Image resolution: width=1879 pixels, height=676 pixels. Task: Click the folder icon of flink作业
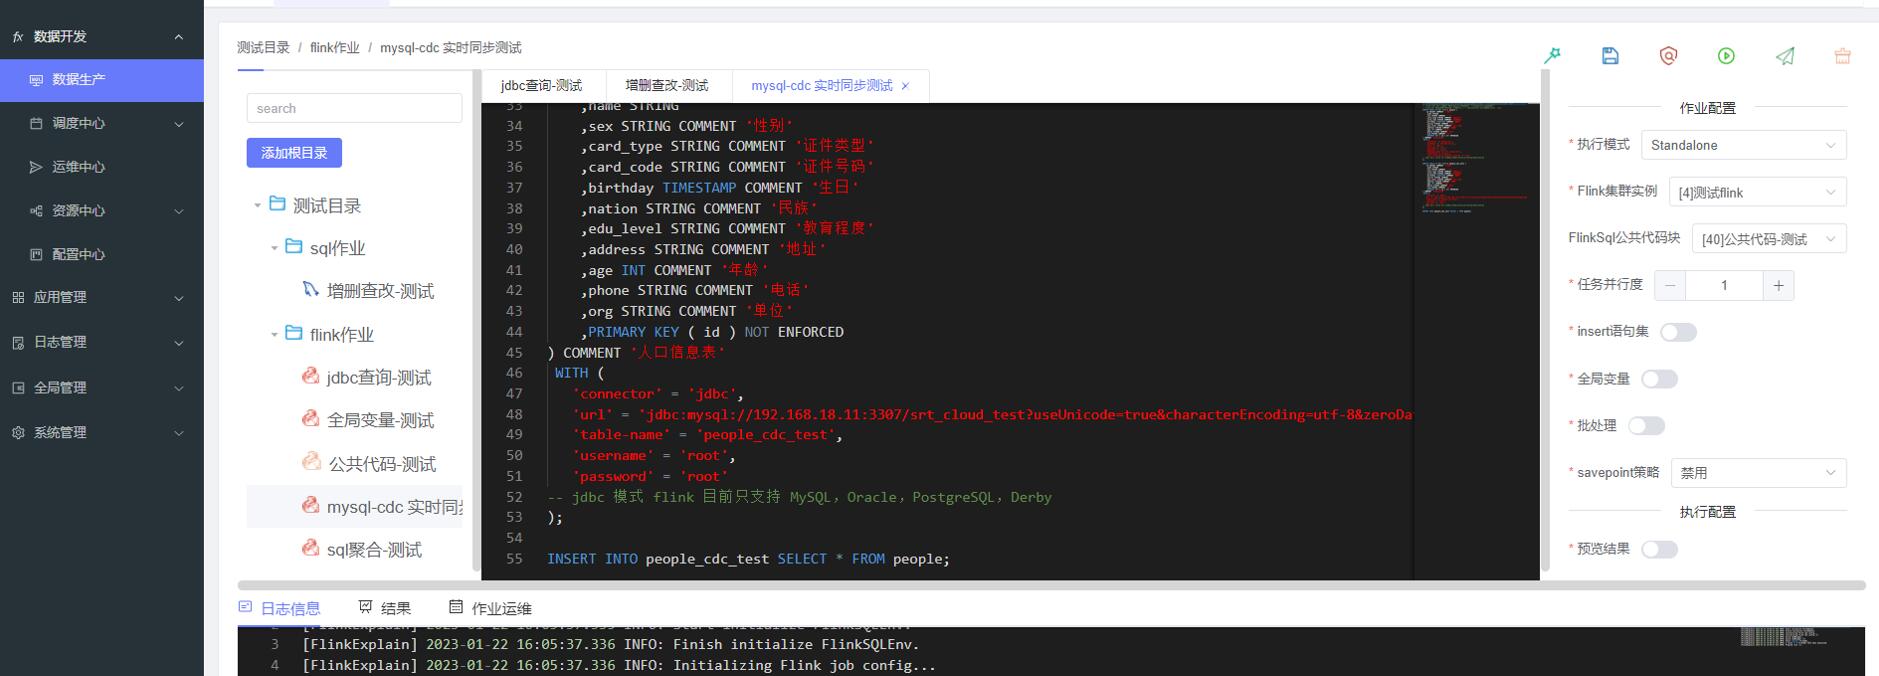pos(293,333)
